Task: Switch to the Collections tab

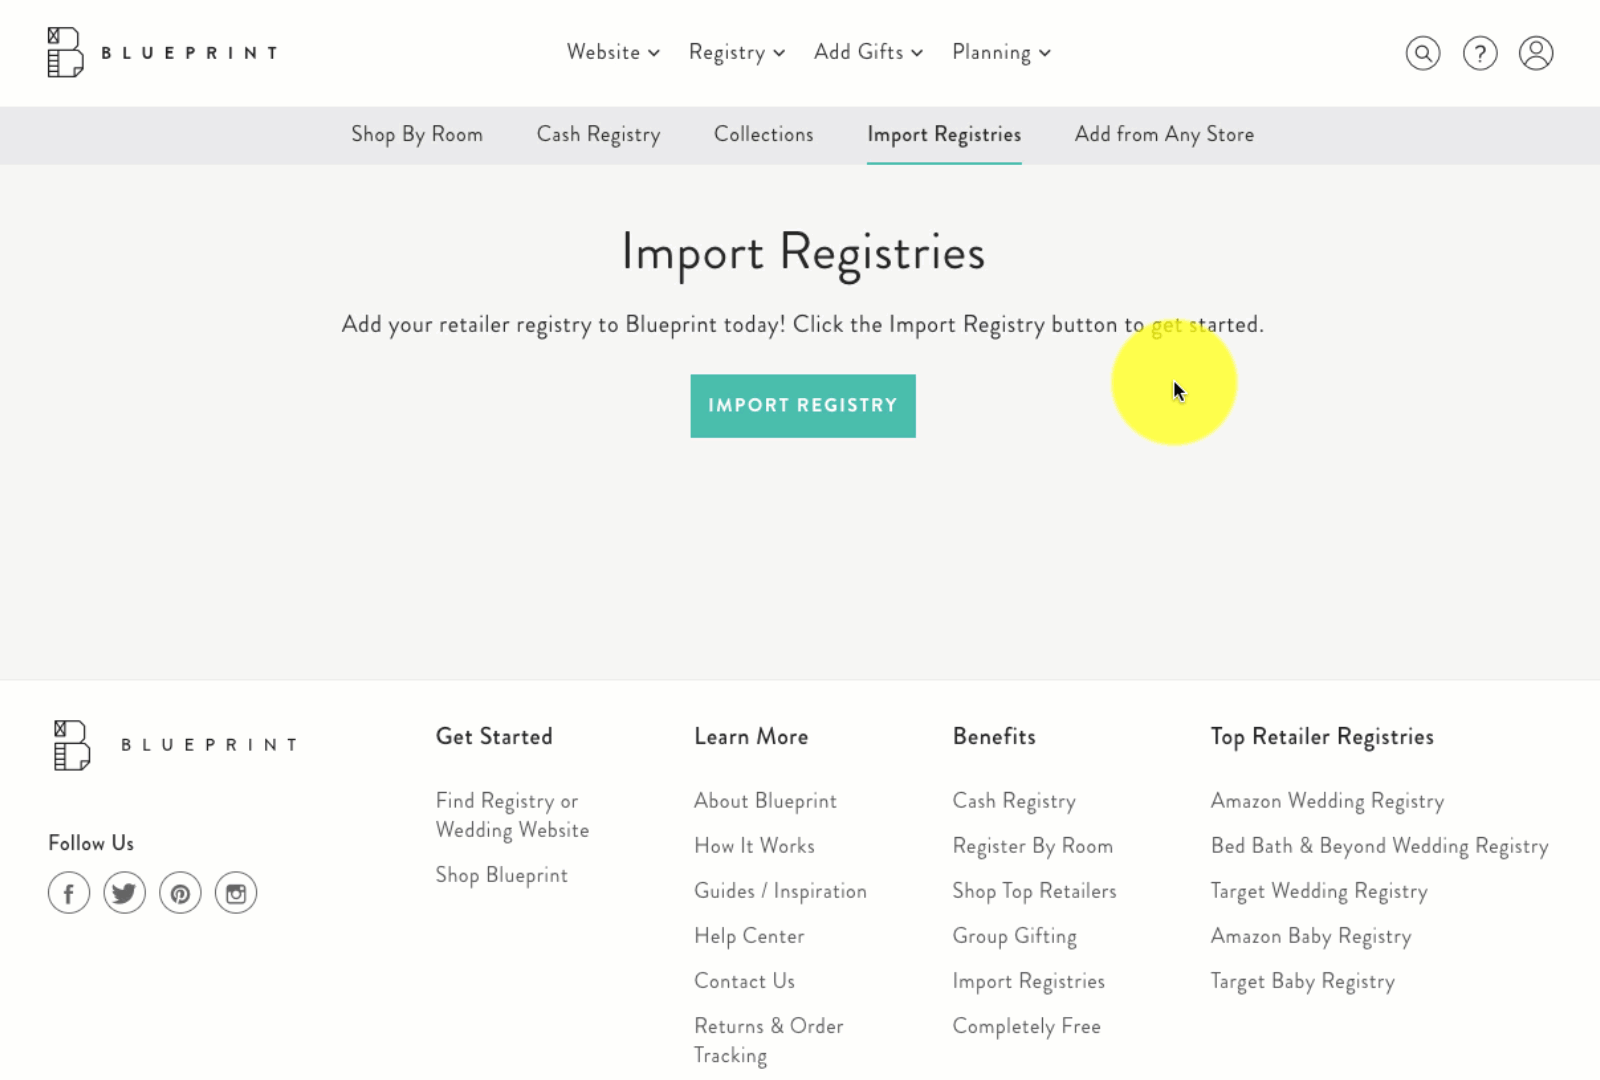Action: (x=764, y=134)
